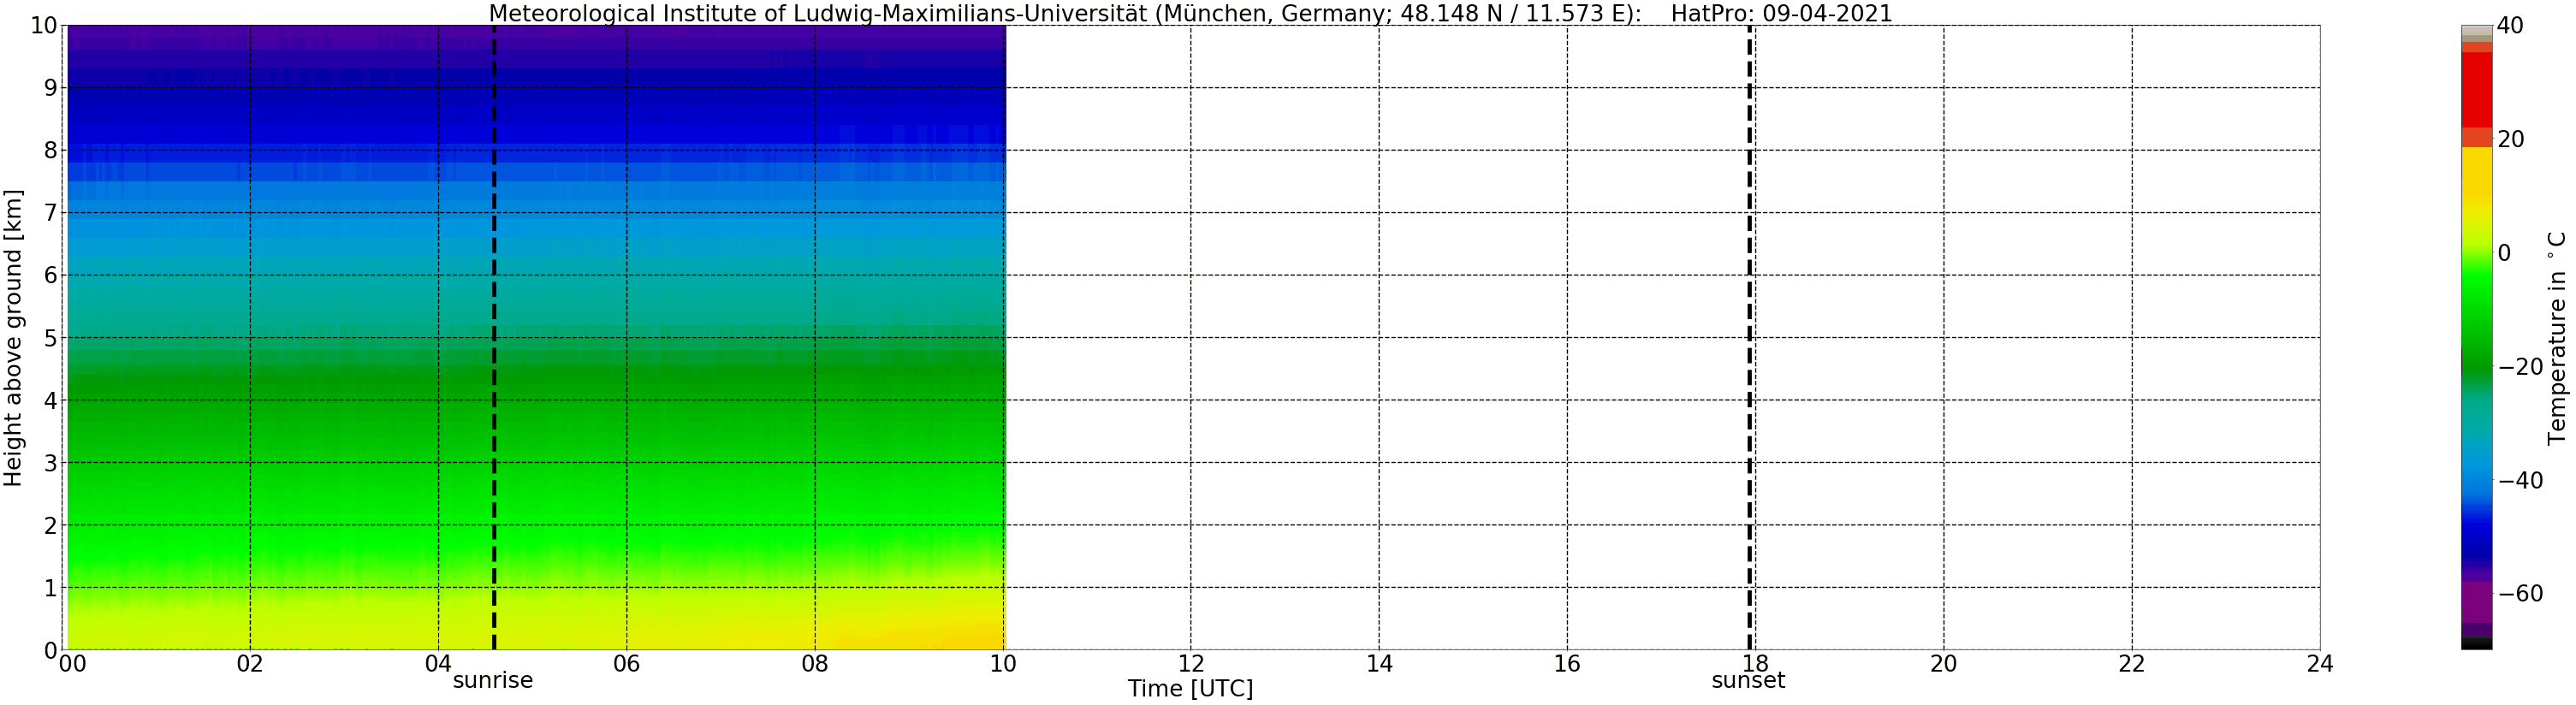Click the purple segment of the temperature colorbar
This screenshot has width=2576, height=705.
tap(2476, 602)
